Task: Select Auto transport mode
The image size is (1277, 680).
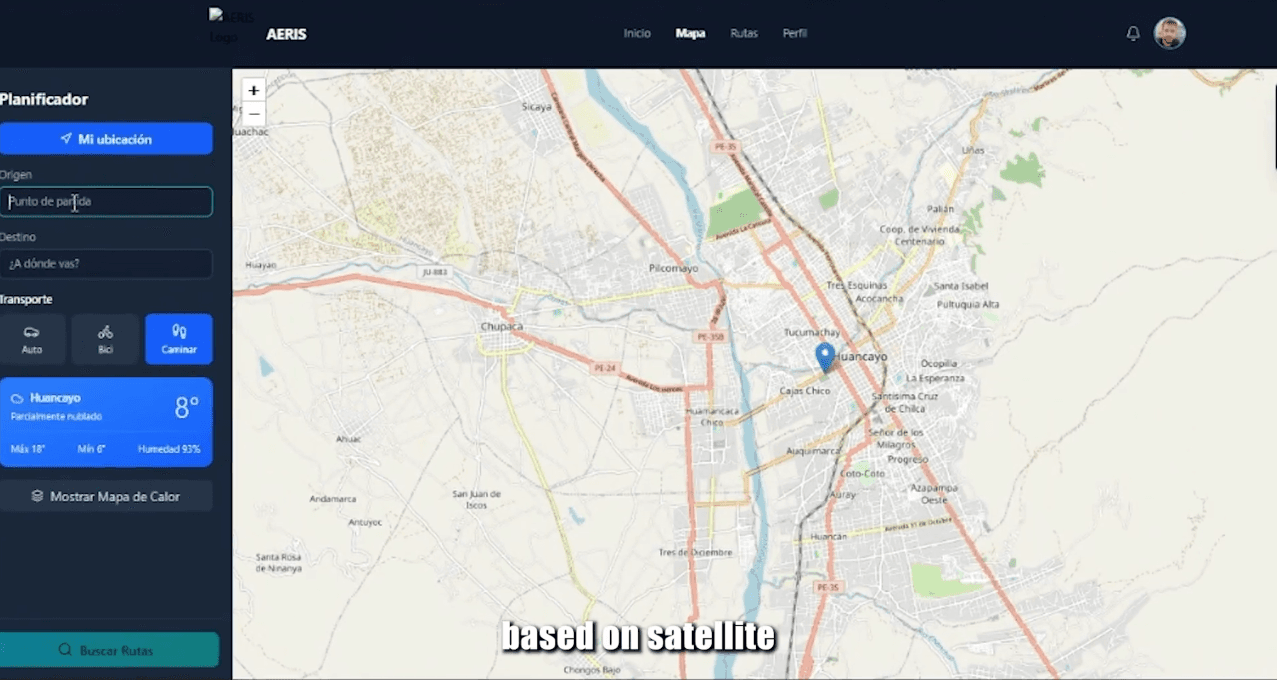Action: [32, 339]
